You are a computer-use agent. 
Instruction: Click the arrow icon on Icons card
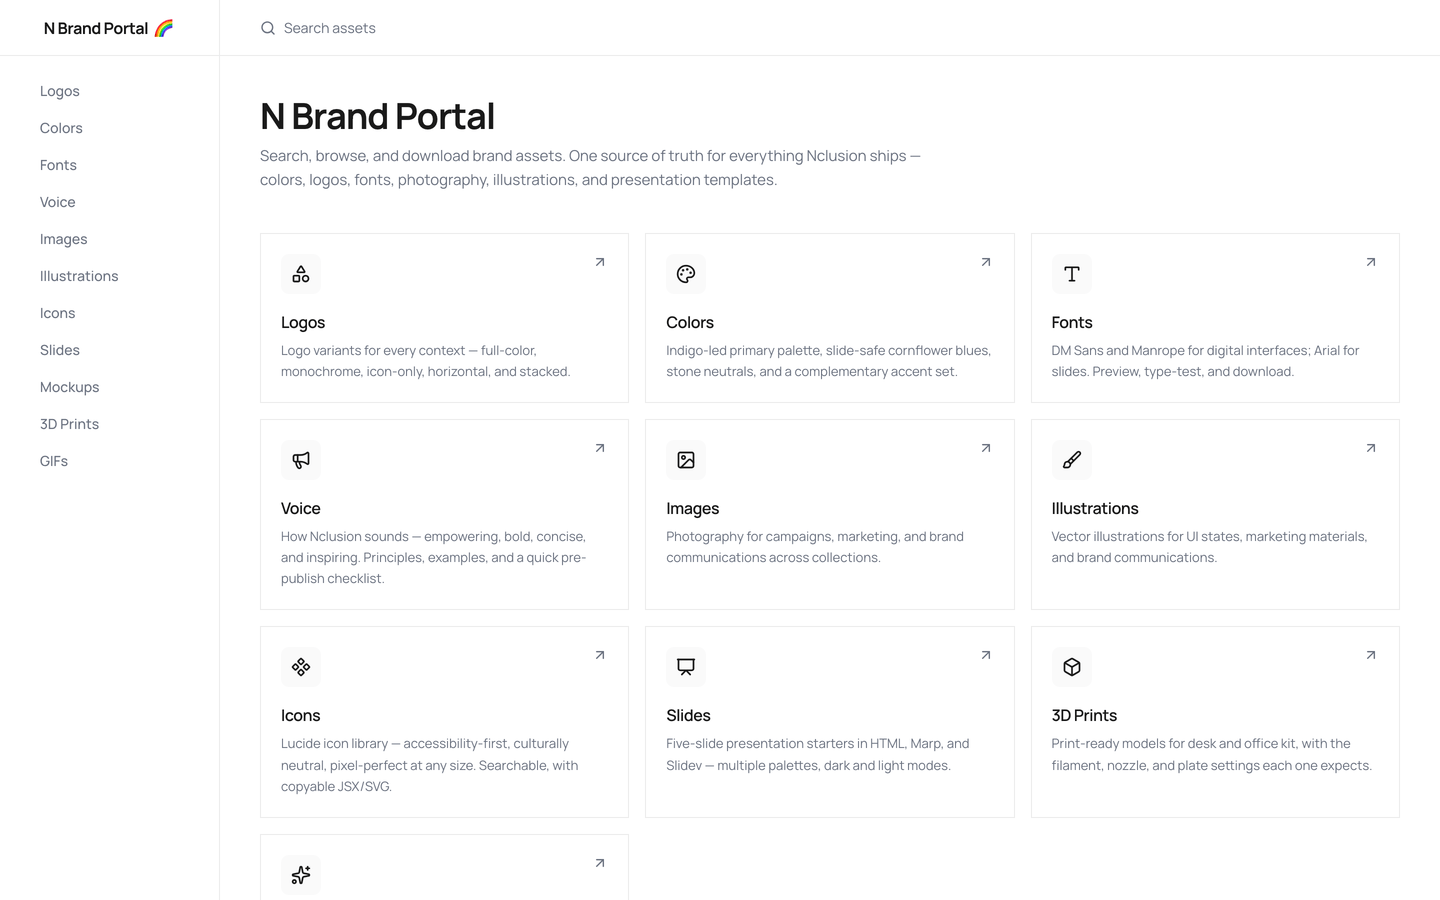click(600, 655)
